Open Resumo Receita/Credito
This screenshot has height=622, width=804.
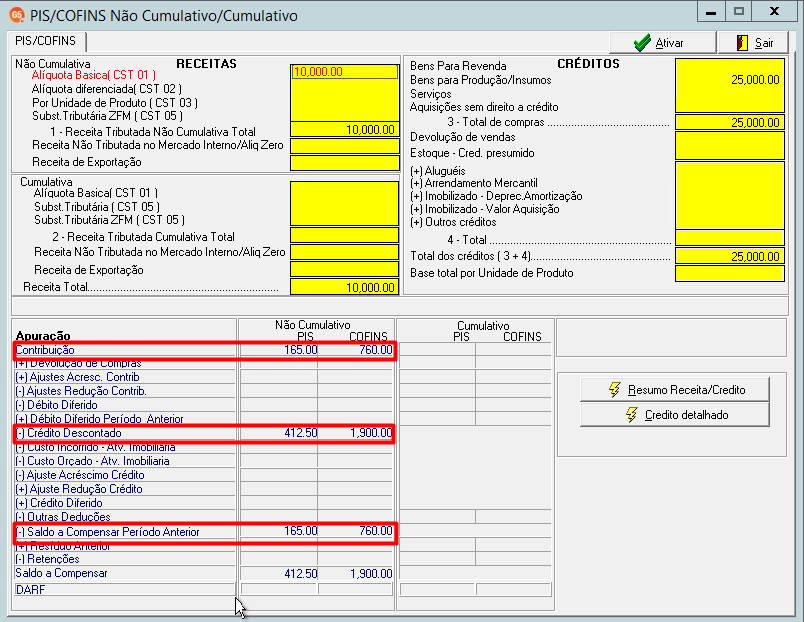(x=674, y=390)
